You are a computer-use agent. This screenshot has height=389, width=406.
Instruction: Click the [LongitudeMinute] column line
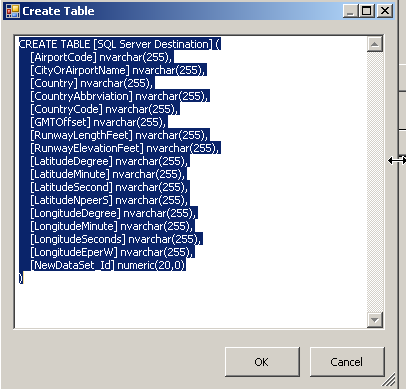(112, 226)
